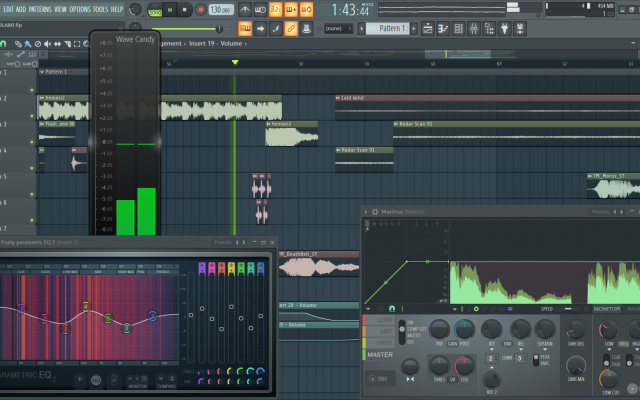Toggle typing keyboard to piano icon
Viewport: 640px width, 400px height.
[x=245, y=29]
